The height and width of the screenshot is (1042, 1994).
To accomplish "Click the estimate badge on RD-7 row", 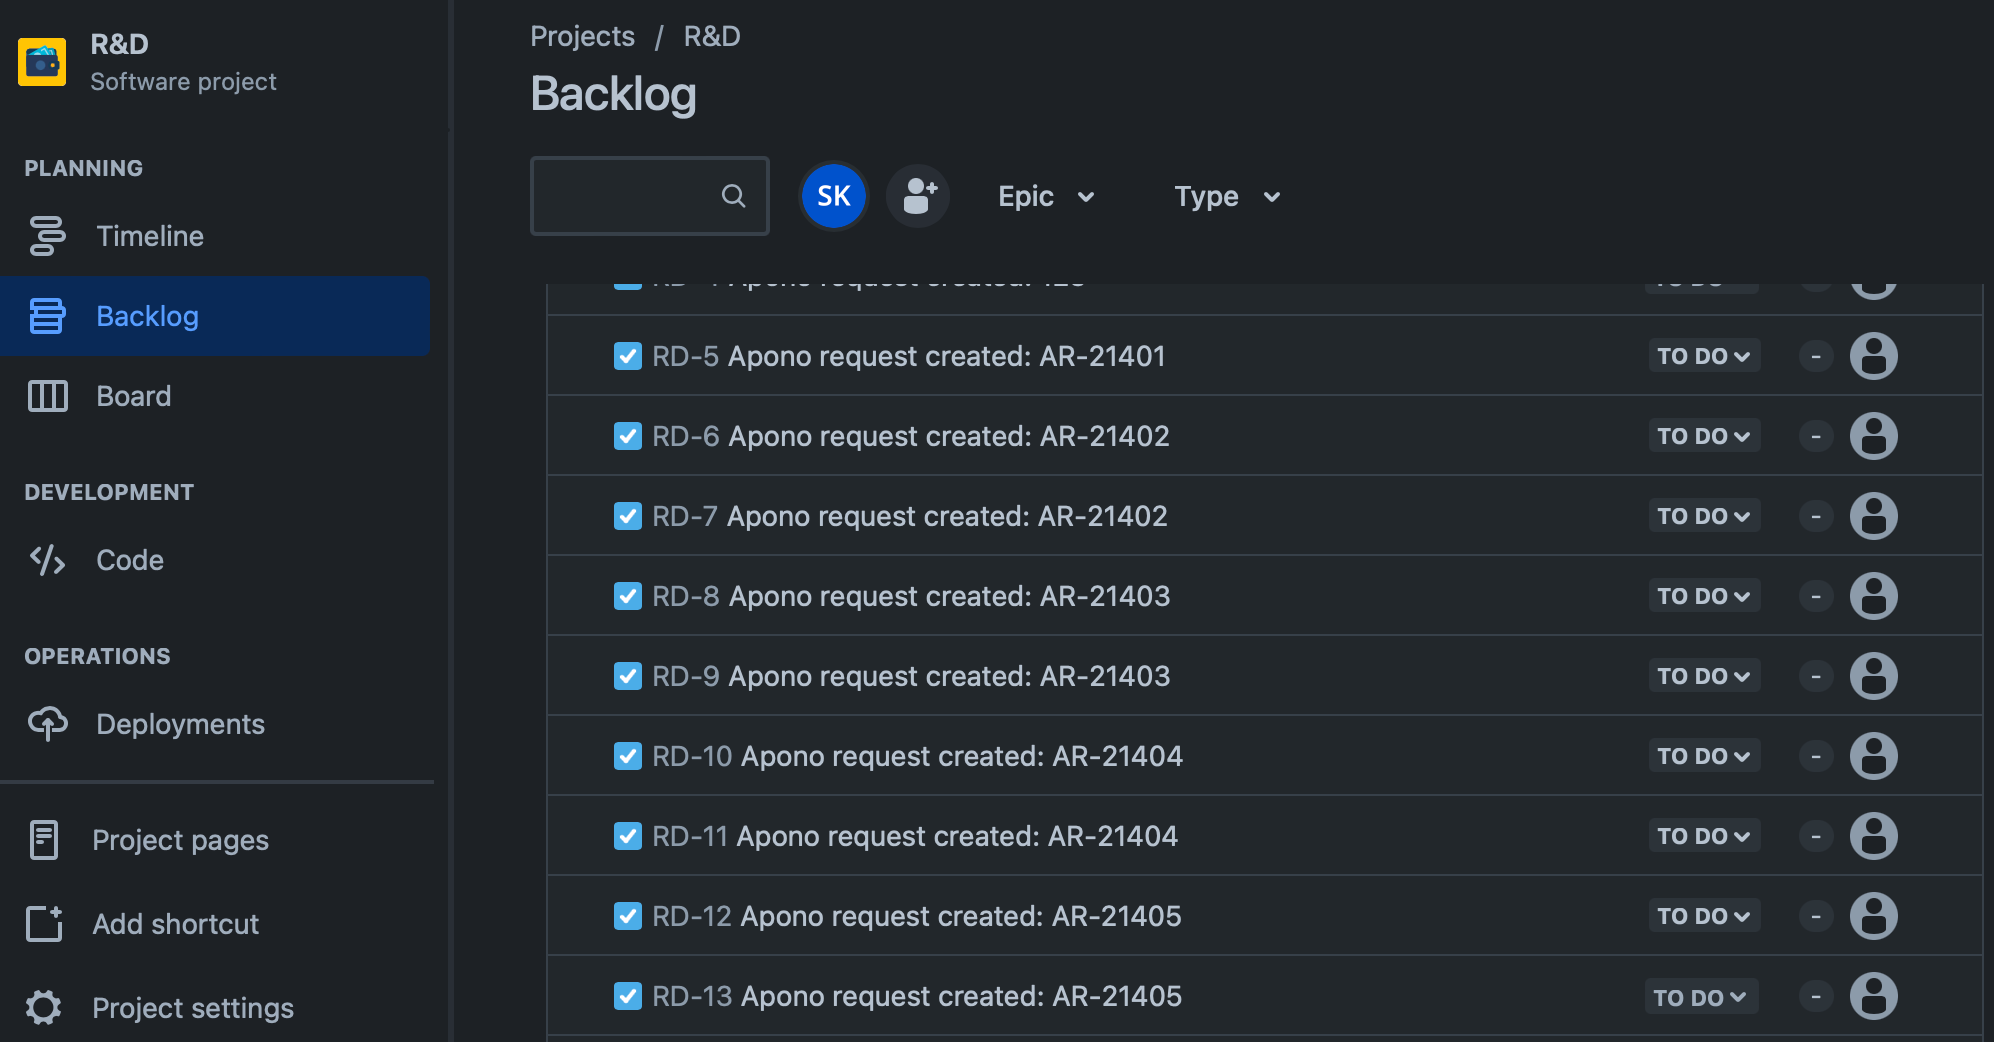I will click(x=1815, y=516).
